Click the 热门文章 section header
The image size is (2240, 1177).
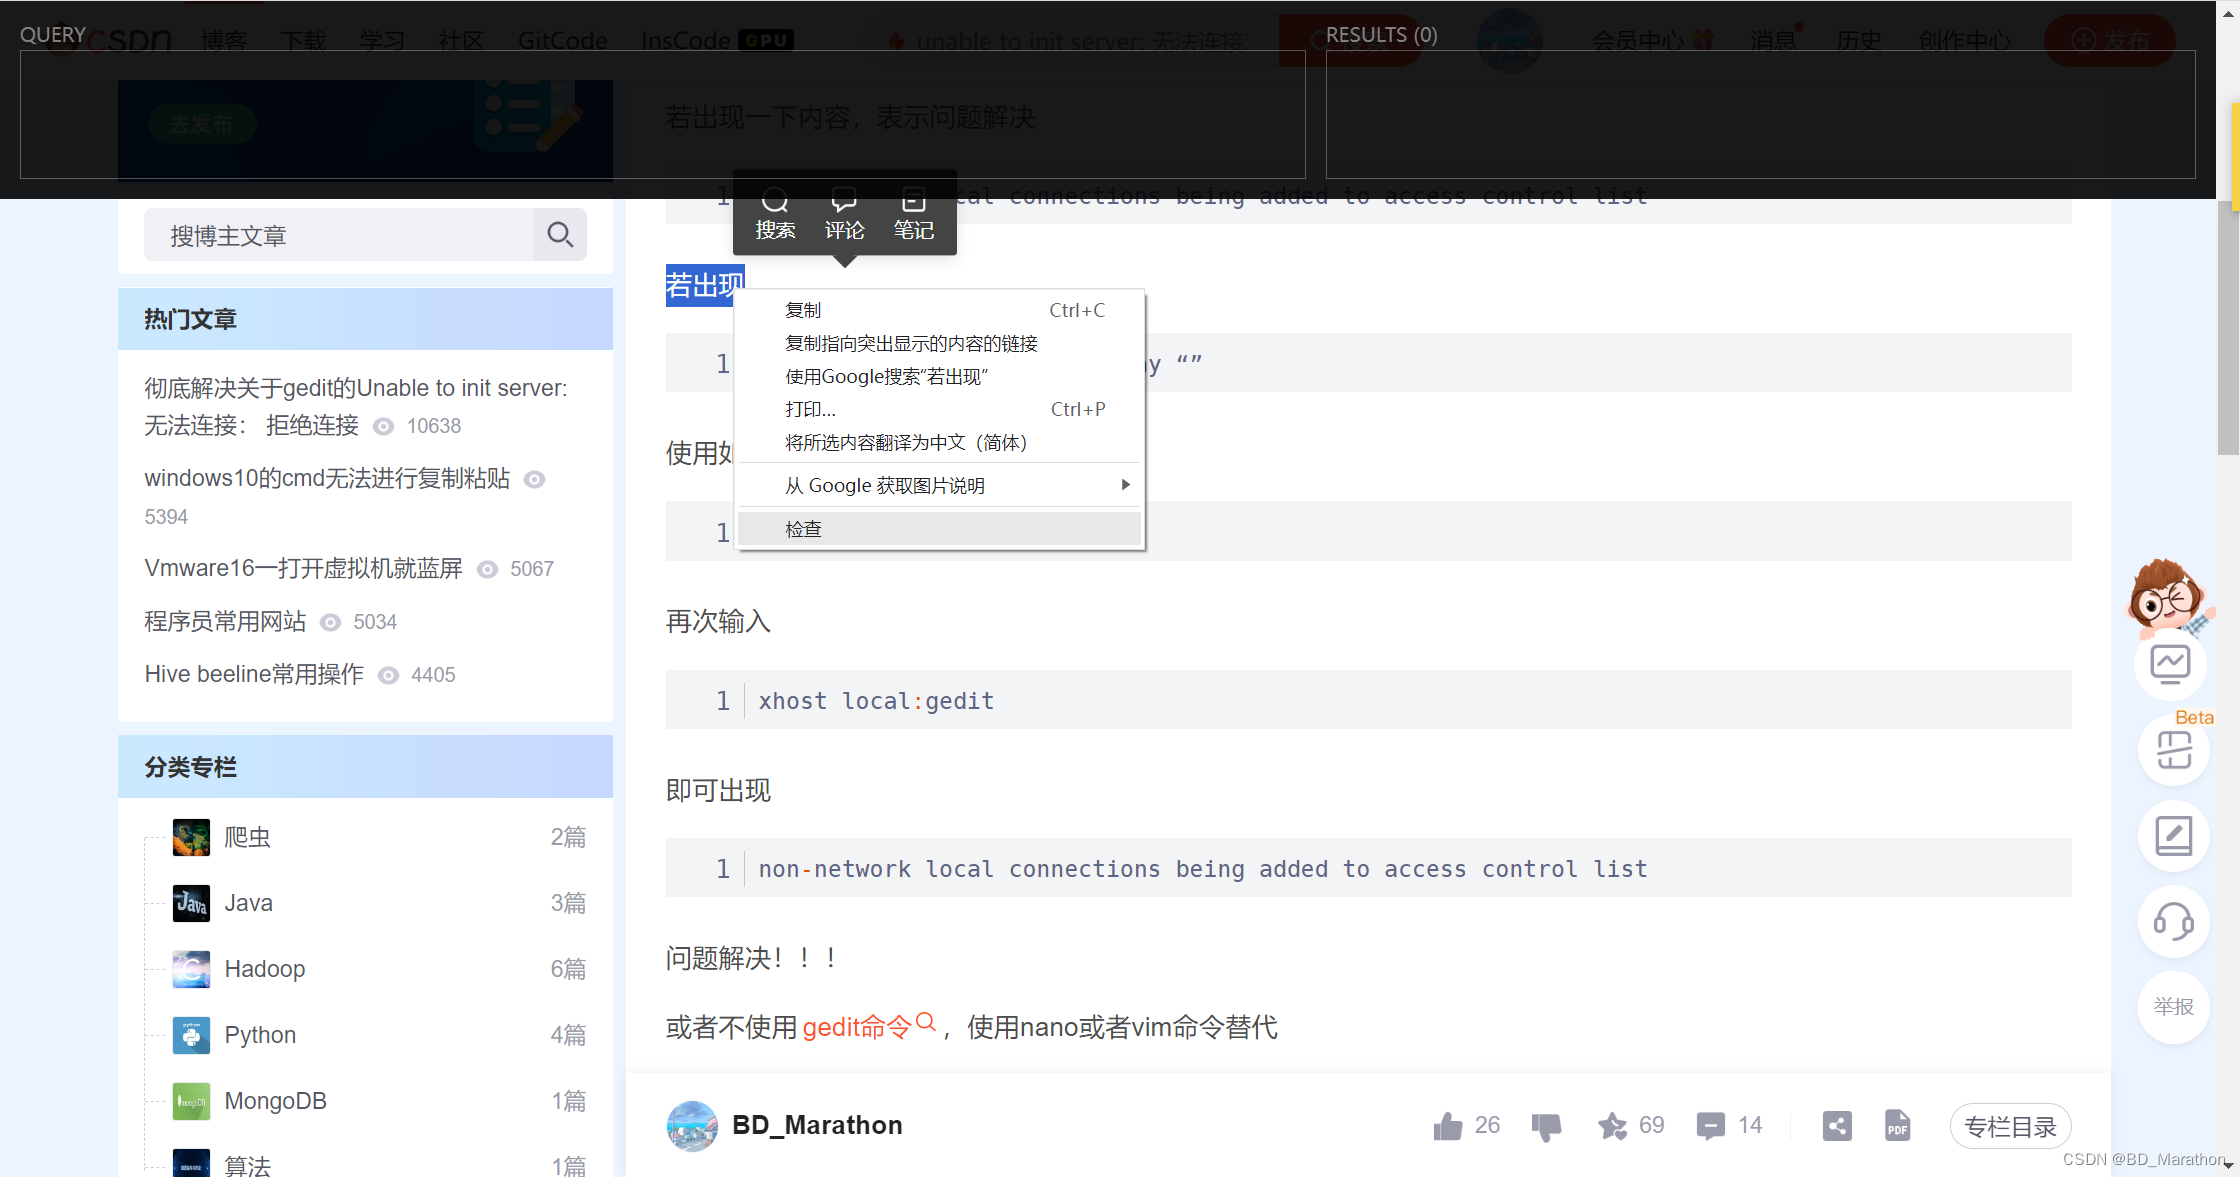365,319
